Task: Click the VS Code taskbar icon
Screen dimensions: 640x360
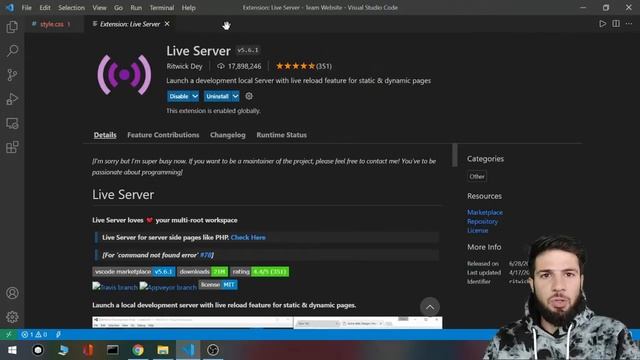Action: tap(188, 350)
